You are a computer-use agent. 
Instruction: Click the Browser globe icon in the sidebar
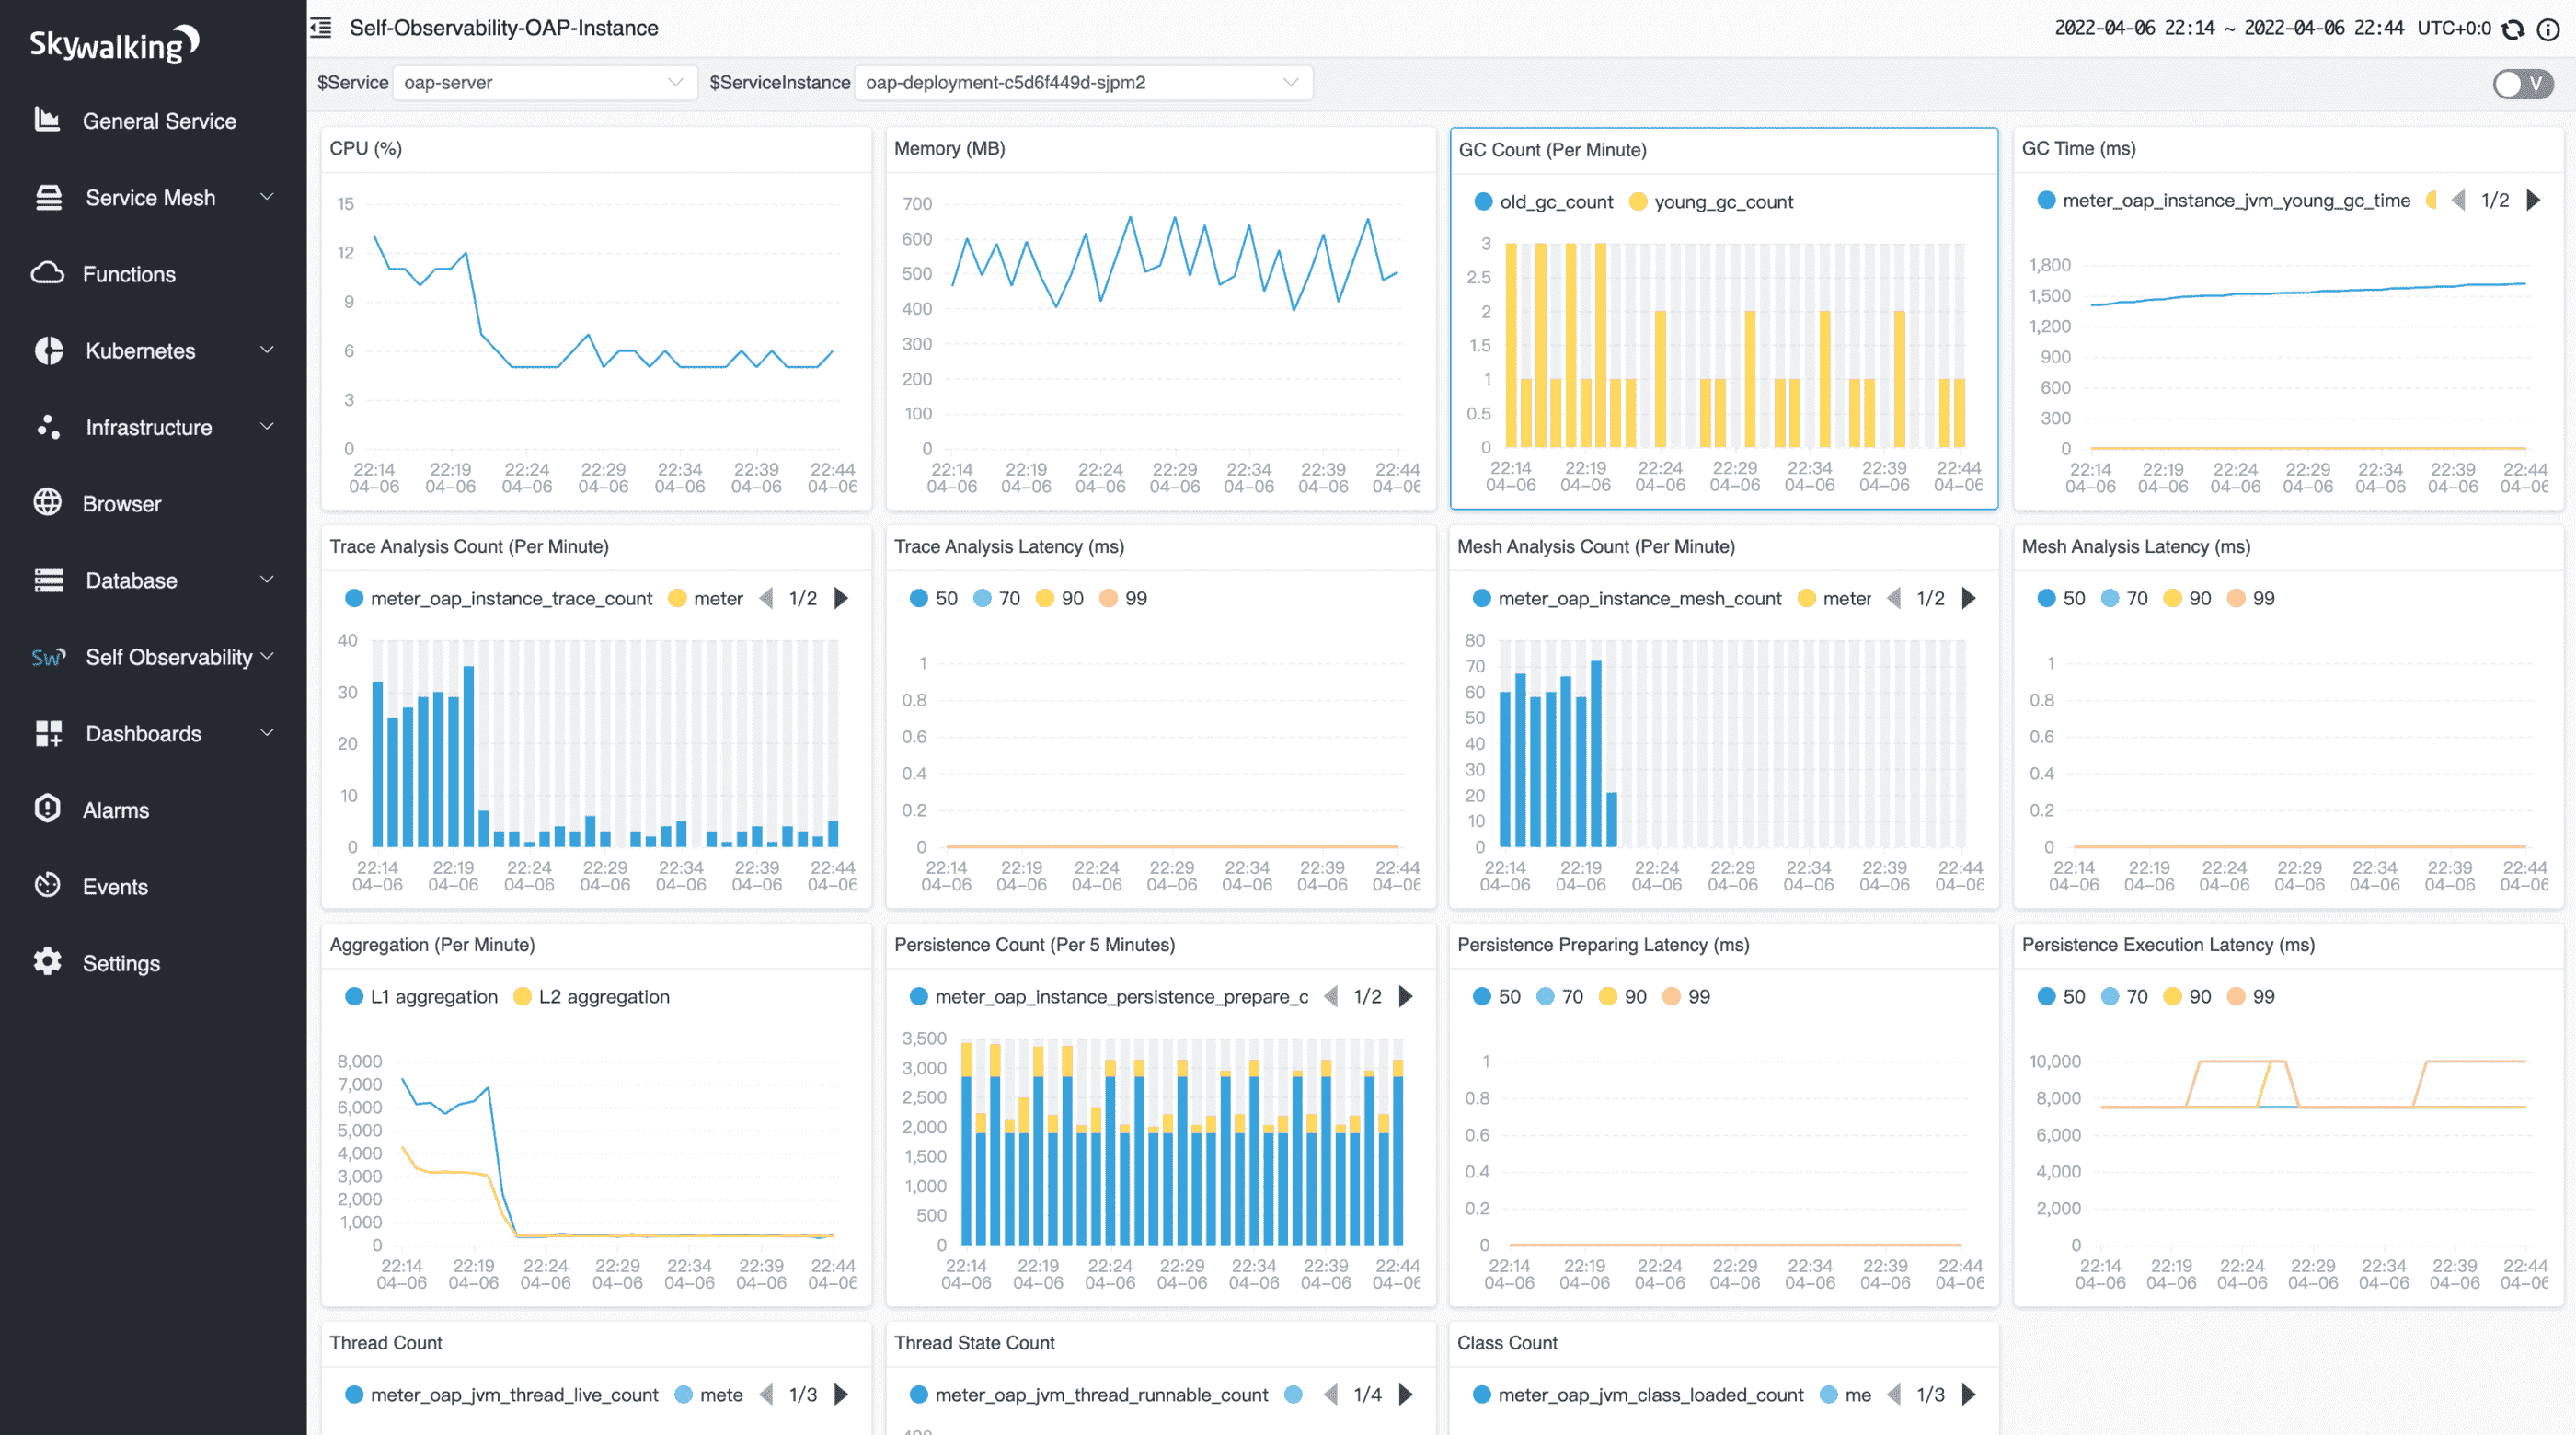[x=47, y=503]
